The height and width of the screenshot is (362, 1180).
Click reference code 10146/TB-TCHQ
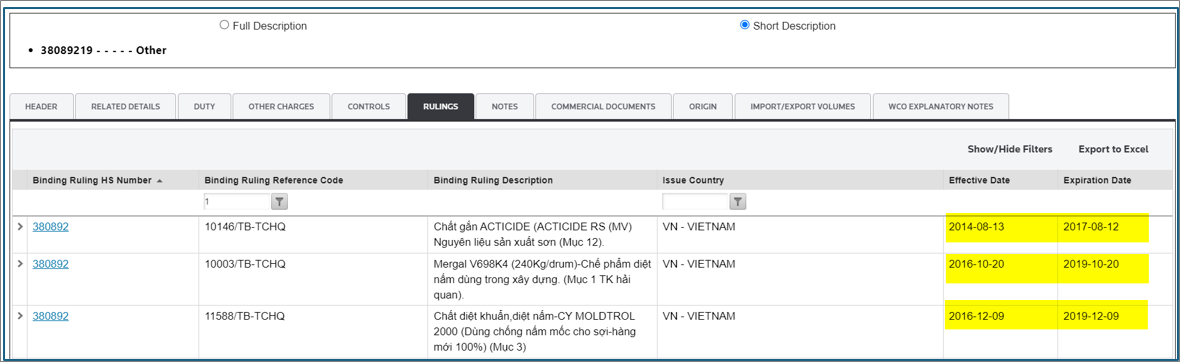(245, 227)
